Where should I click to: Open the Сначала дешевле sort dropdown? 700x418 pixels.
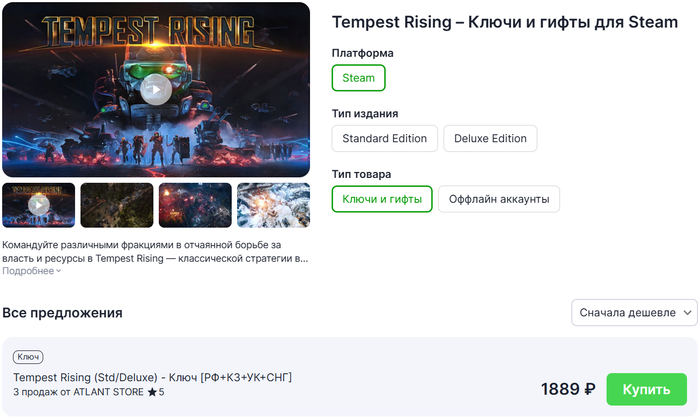tap(634, 312)
